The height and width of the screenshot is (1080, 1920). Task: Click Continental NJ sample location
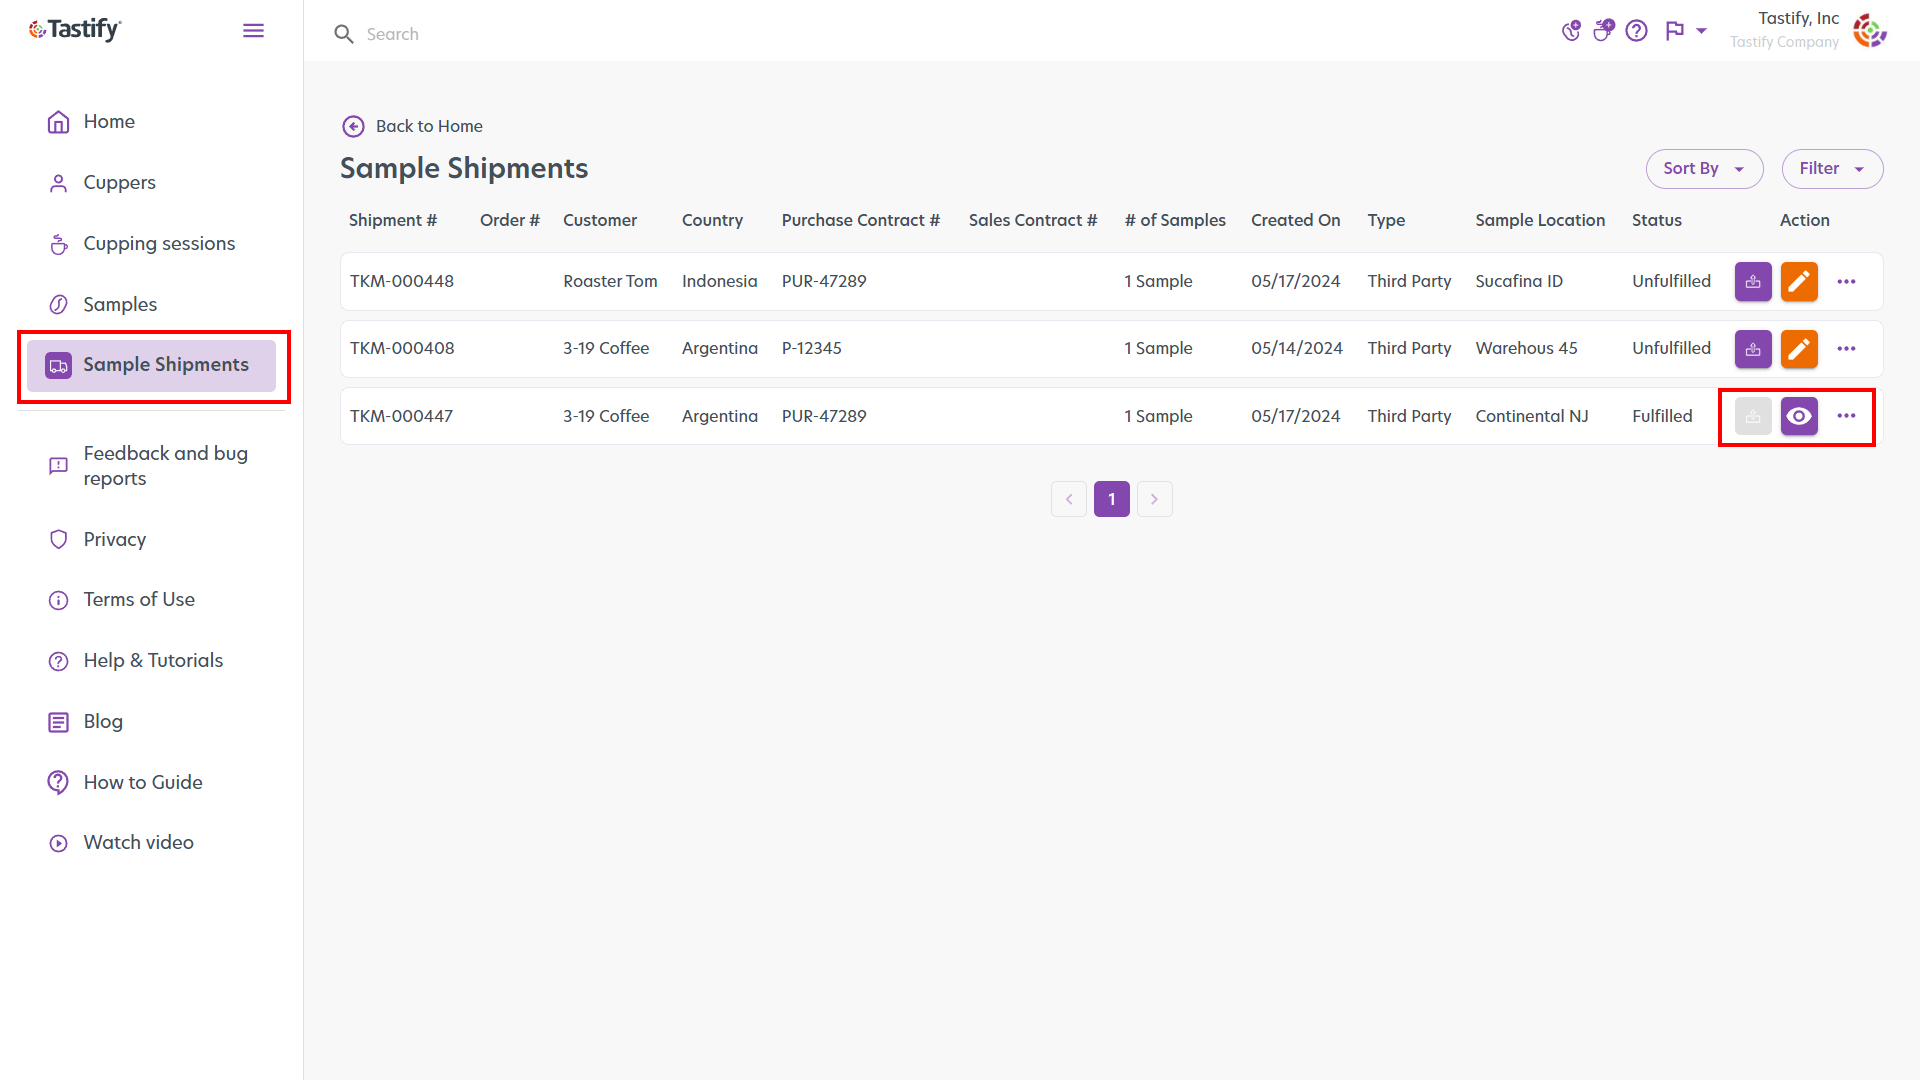point(1531,416)
